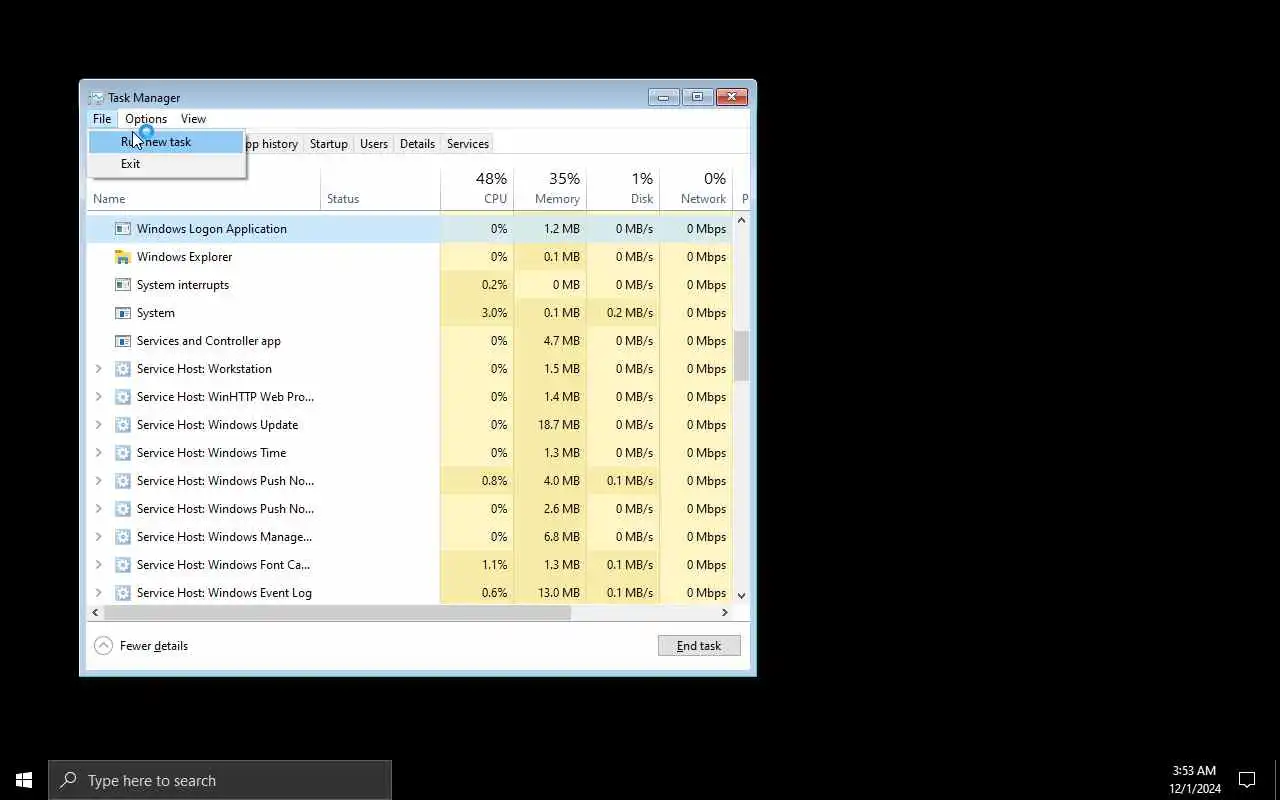Select Run new task menu entry

pos(166,142)
